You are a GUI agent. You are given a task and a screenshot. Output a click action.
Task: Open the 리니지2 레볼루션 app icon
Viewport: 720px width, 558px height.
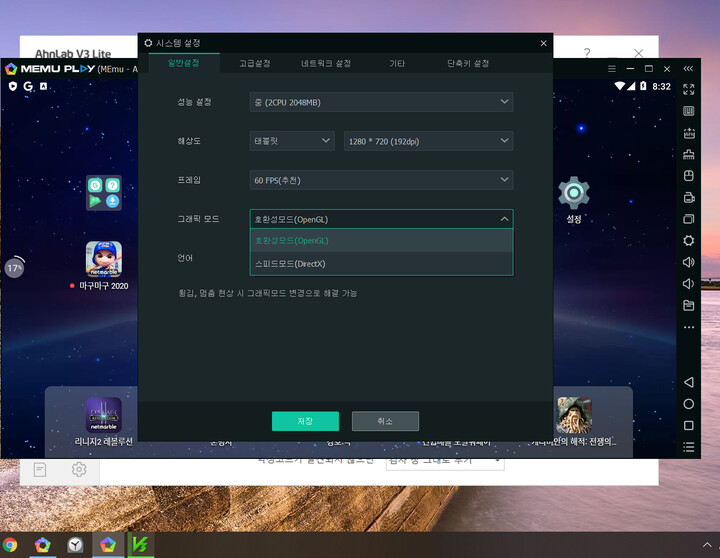pyautogui.click(x=103, y=414)
